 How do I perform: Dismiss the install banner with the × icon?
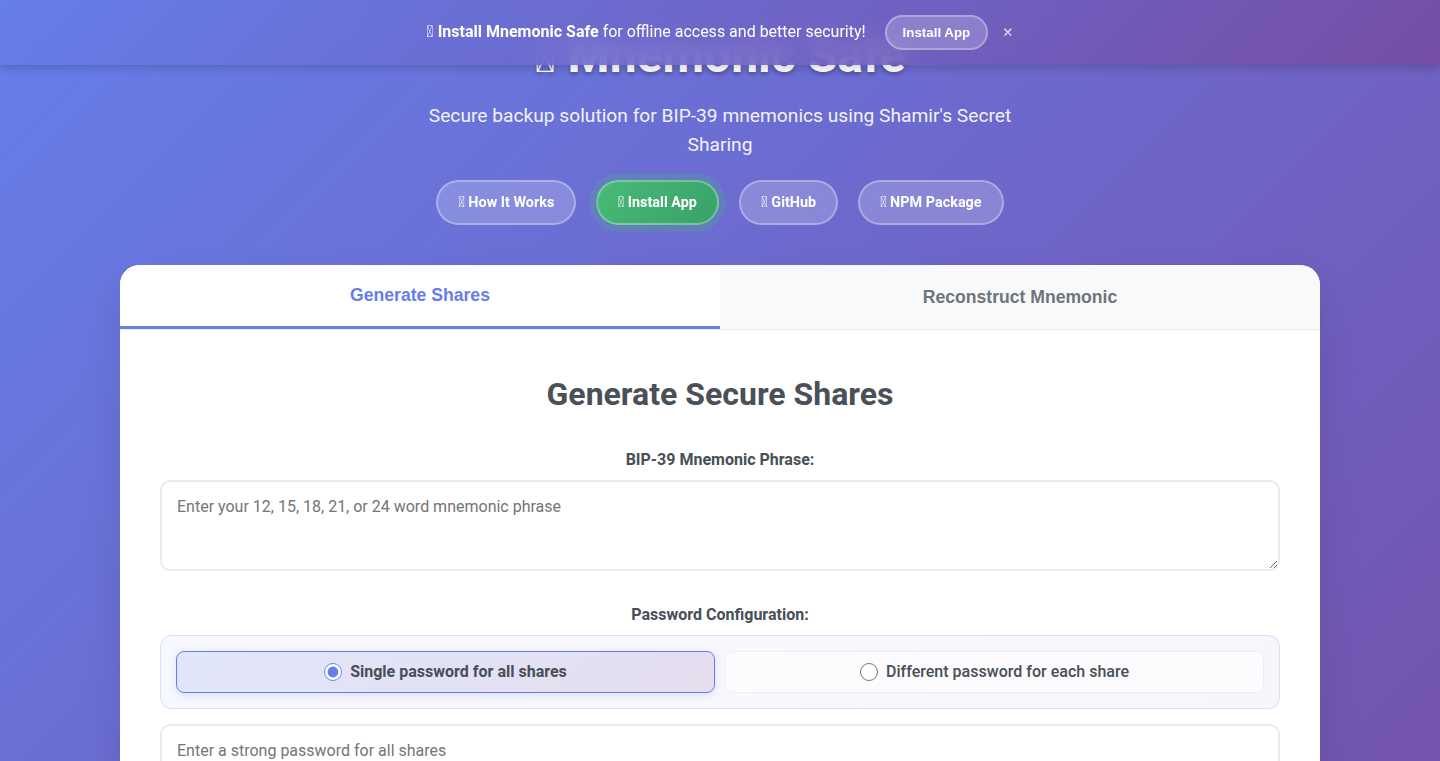click(1007, 32)
